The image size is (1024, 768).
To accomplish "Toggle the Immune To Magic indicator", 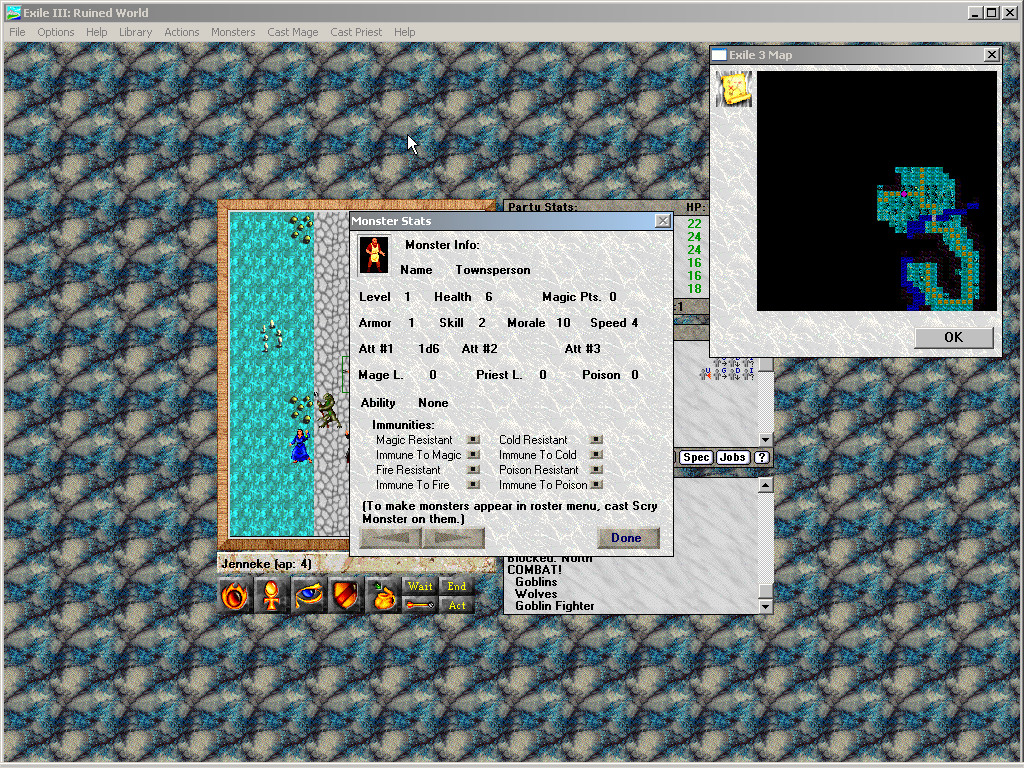I will (473, 455).
